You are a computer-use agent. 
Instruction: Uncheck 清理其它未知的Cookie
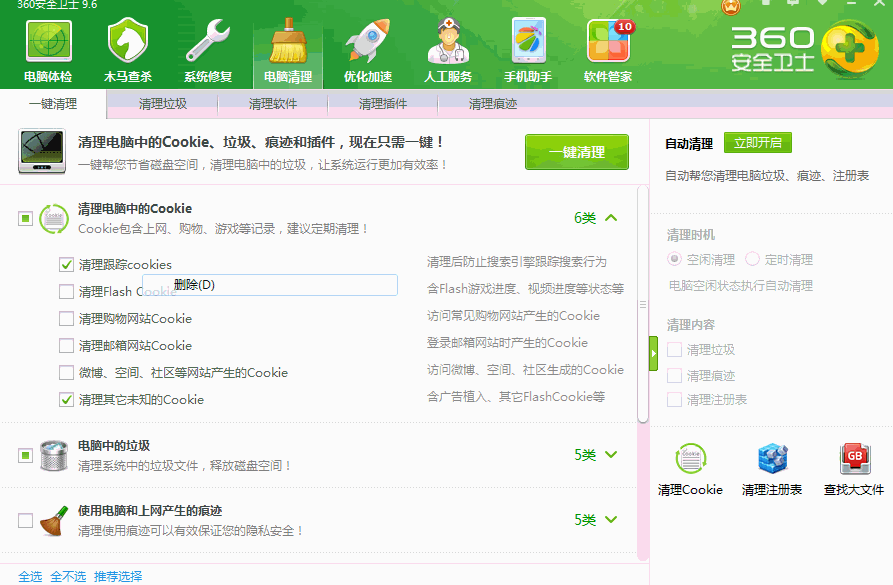(67, 400)
